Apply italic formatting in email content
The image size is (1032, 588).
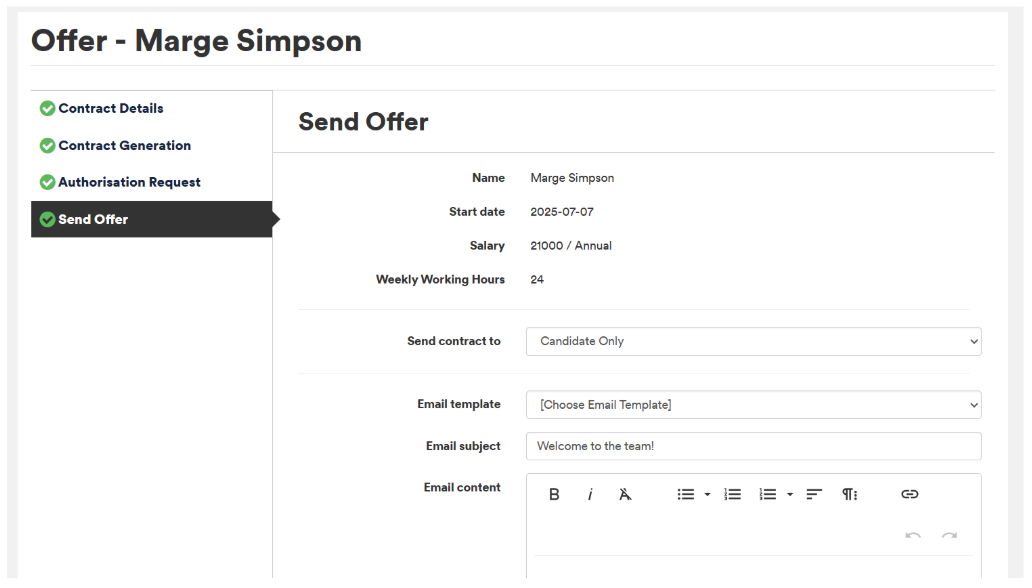590,494
